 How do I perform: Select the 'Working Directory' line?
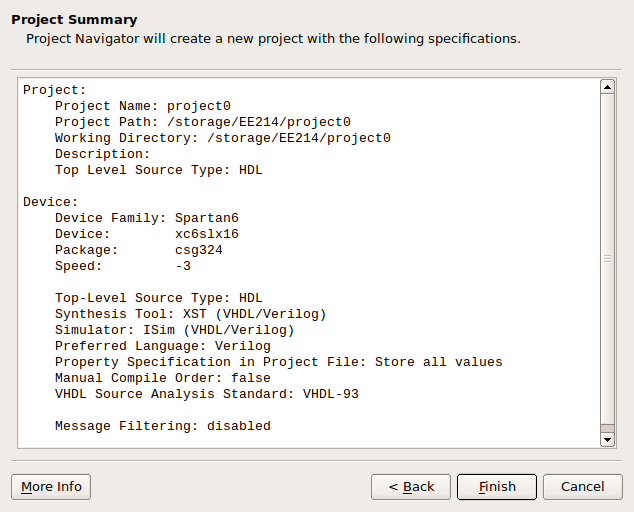click(223, 138)
